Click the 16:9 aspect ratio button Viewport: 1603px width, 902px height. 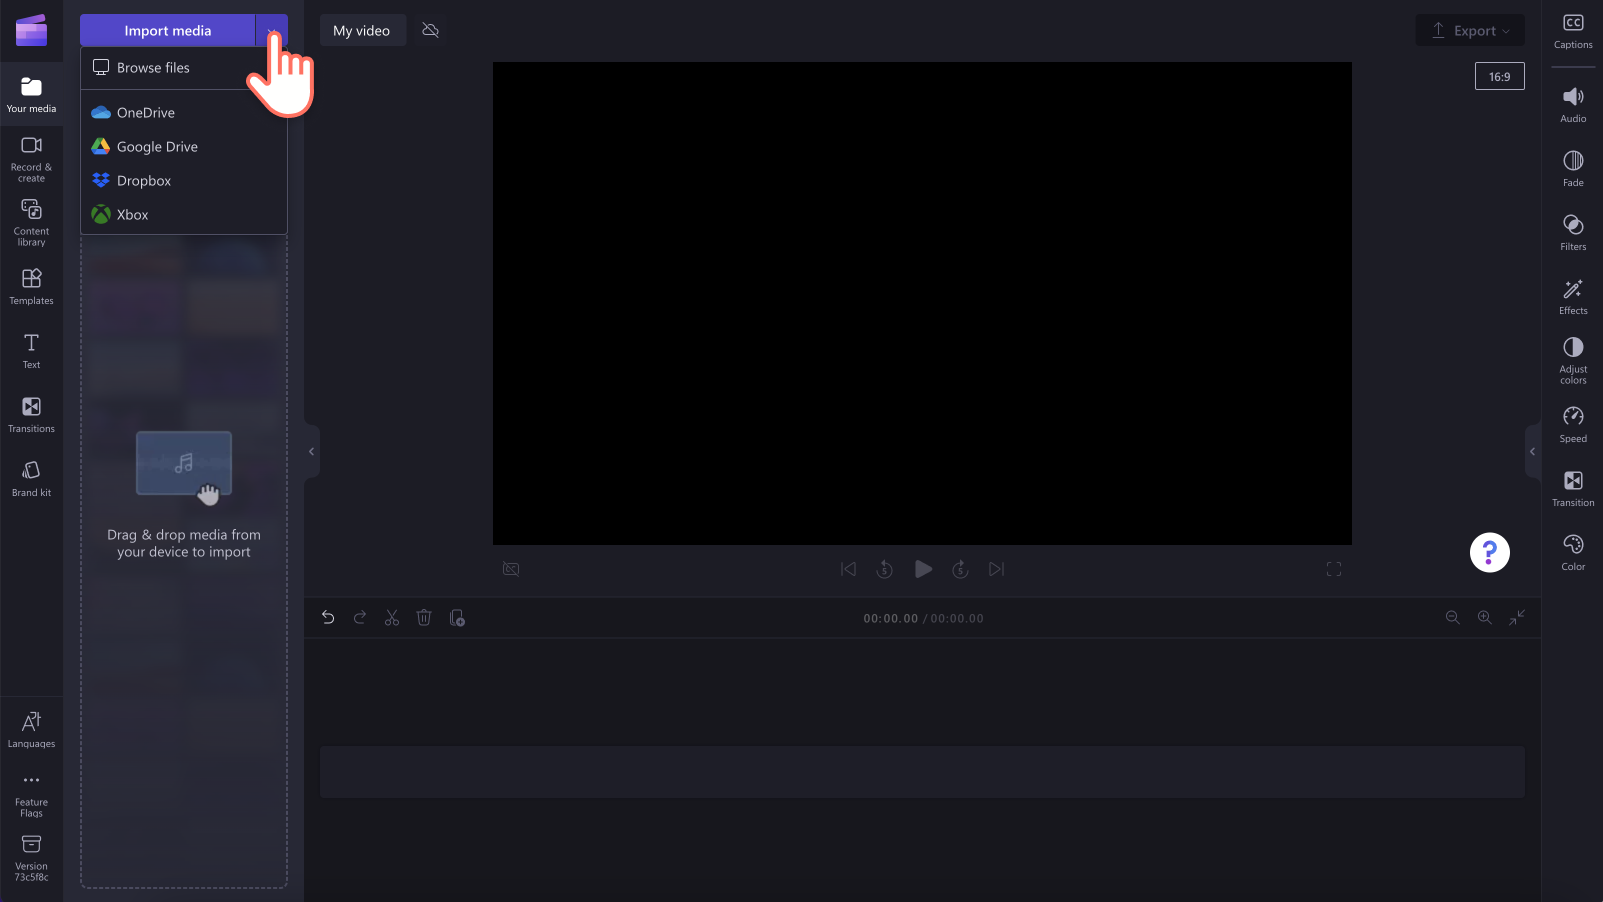pyautogui.click(x=1499, y=75)
